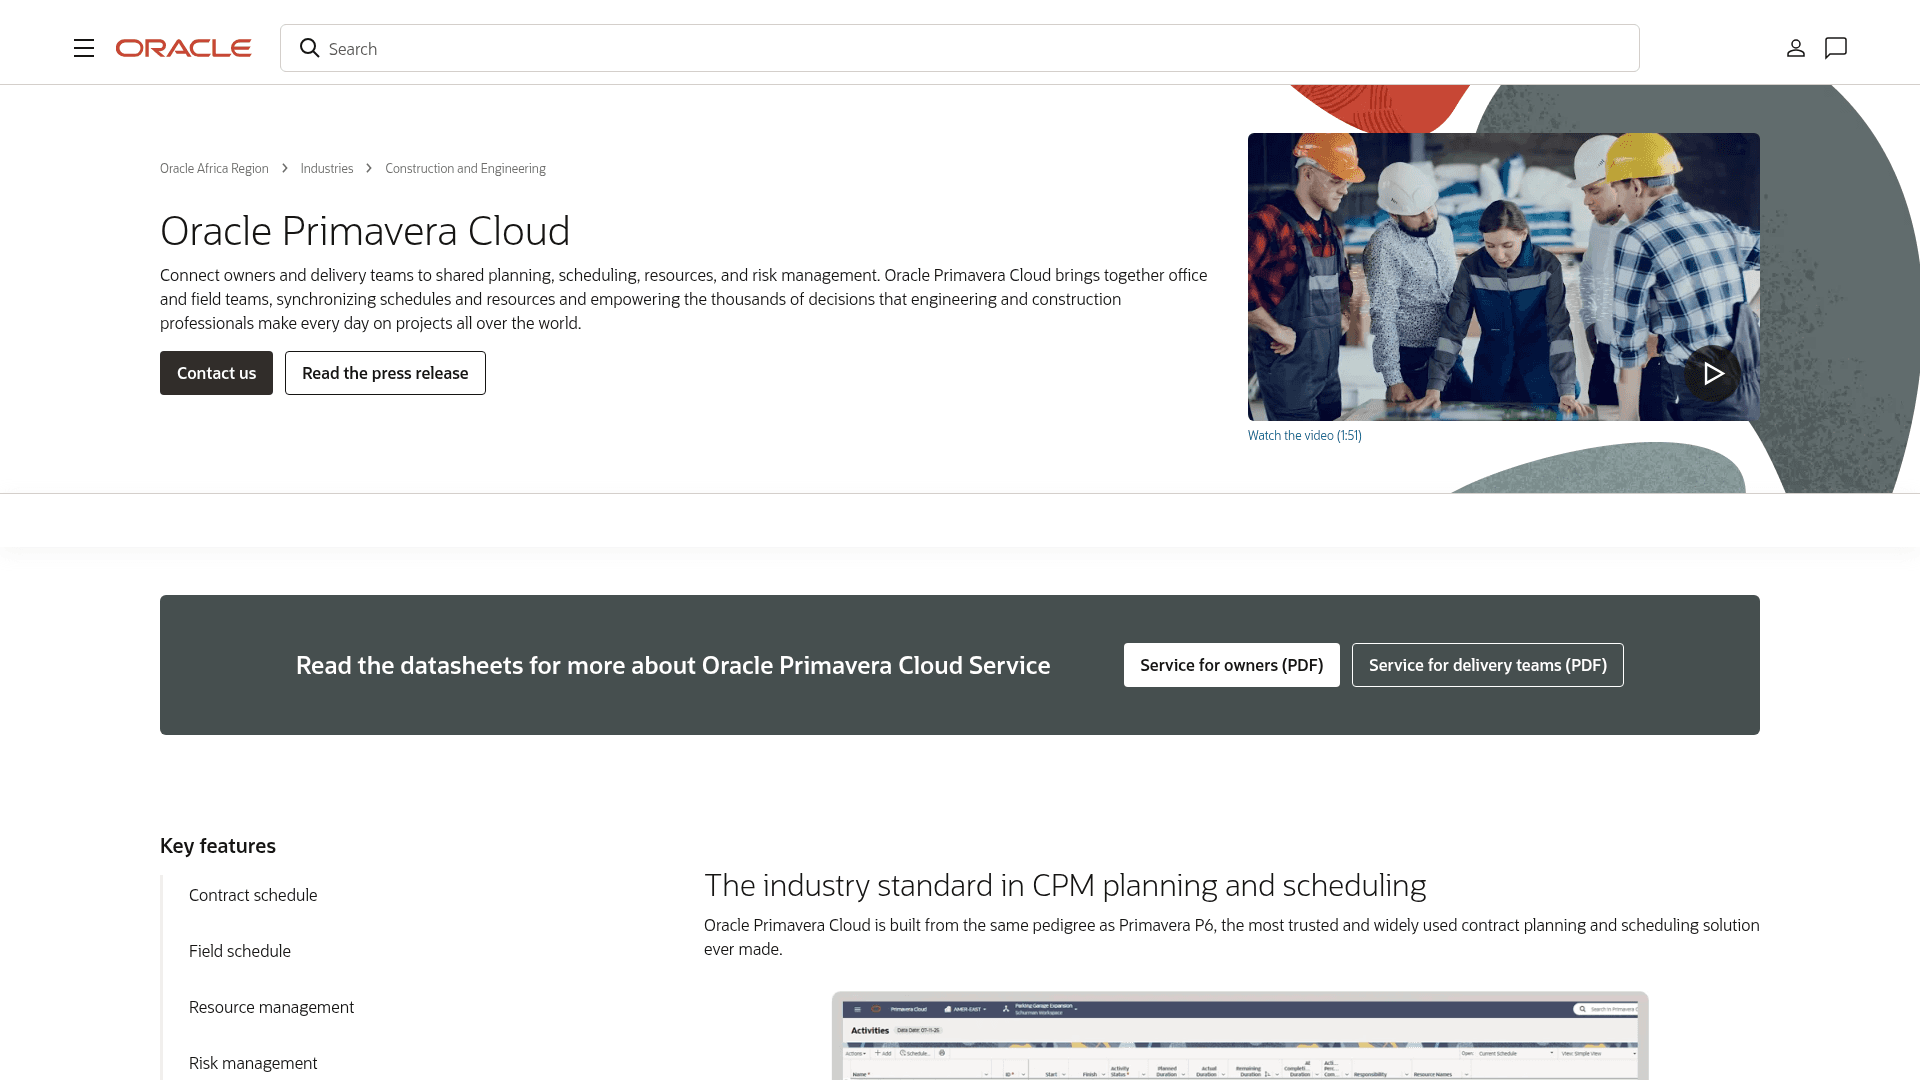
Task: Select Field schedule feature
Action: click(240, 951)
